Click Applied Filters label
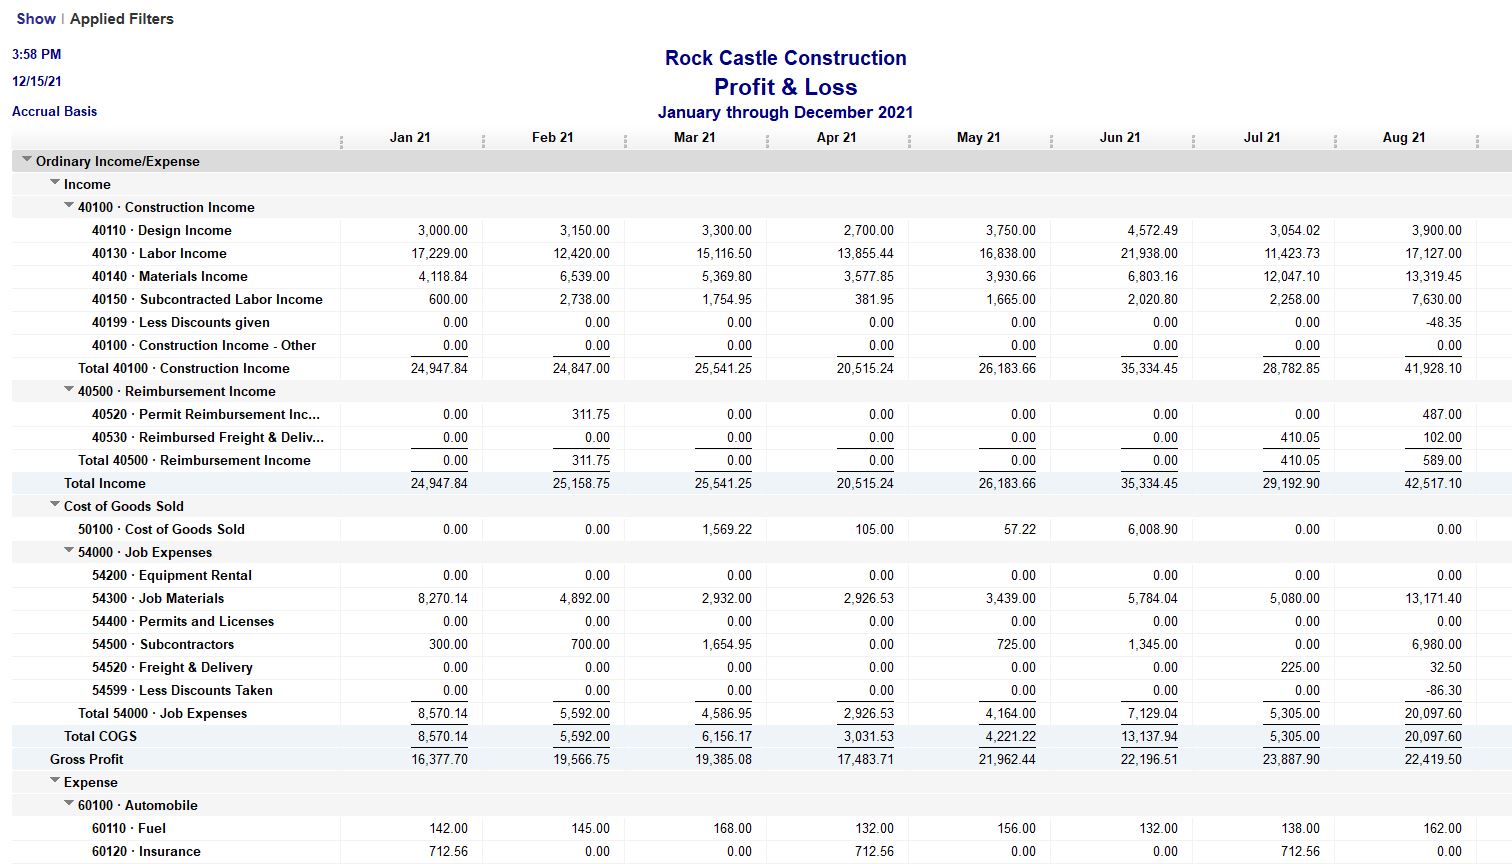1512x864 pixels. click(x=122, y=18)
